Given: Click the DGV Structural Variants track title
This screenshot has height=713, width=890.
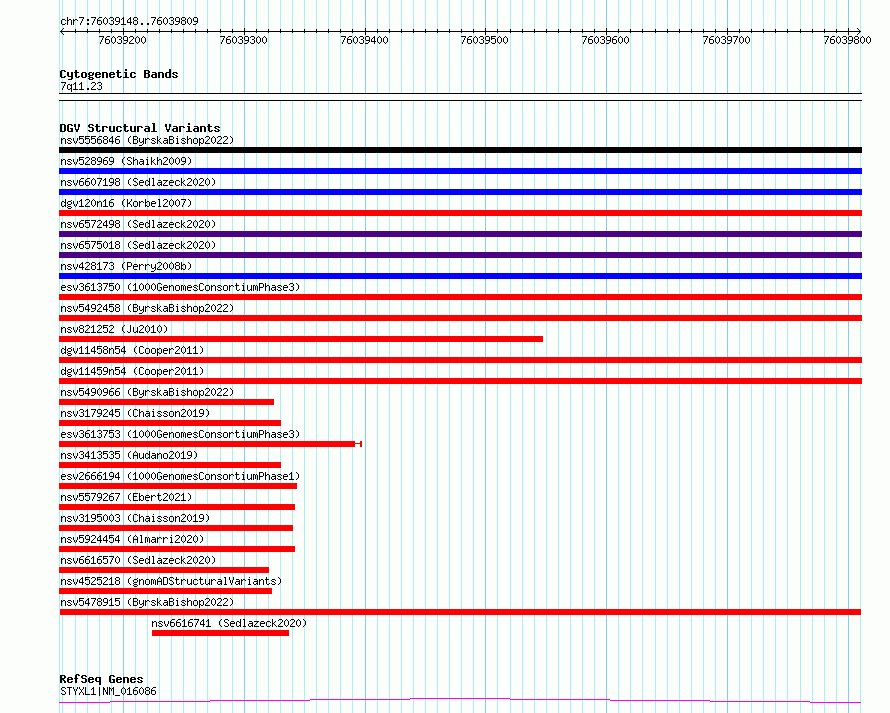Looking at the screenshot, I should pos(140,128).
